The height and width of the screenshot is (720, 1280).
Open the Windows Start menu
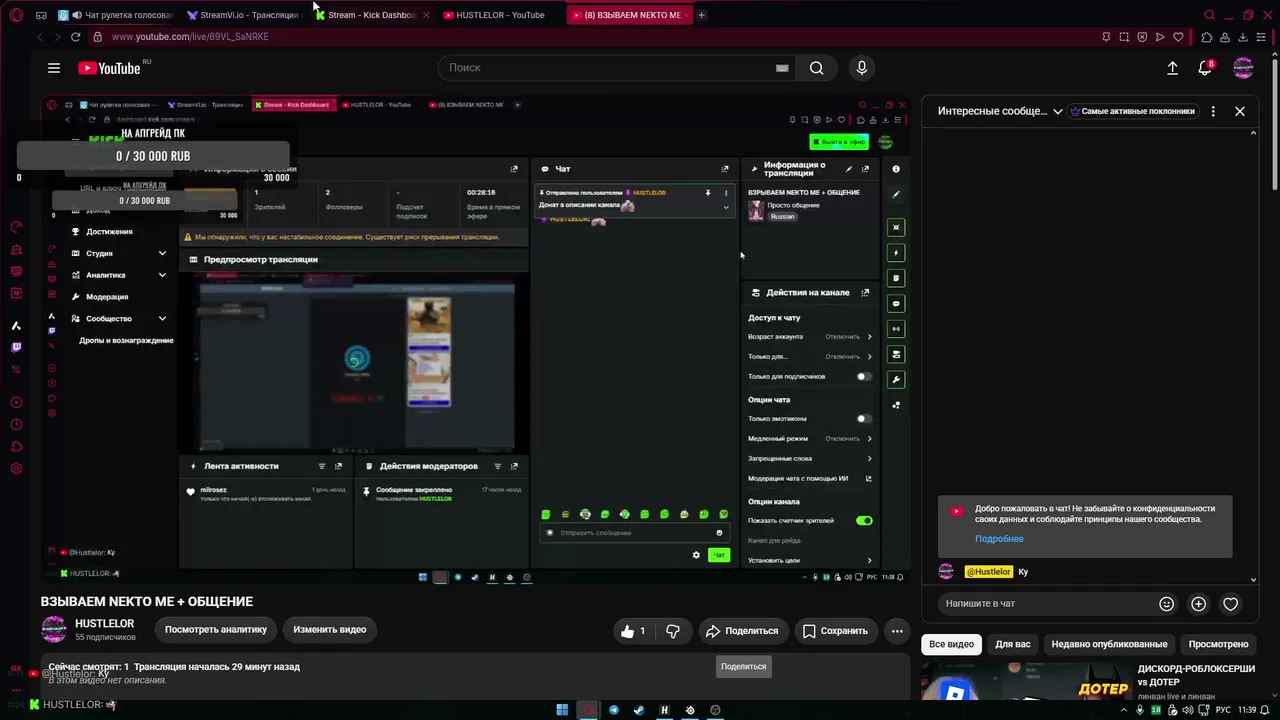click(562, 710)
